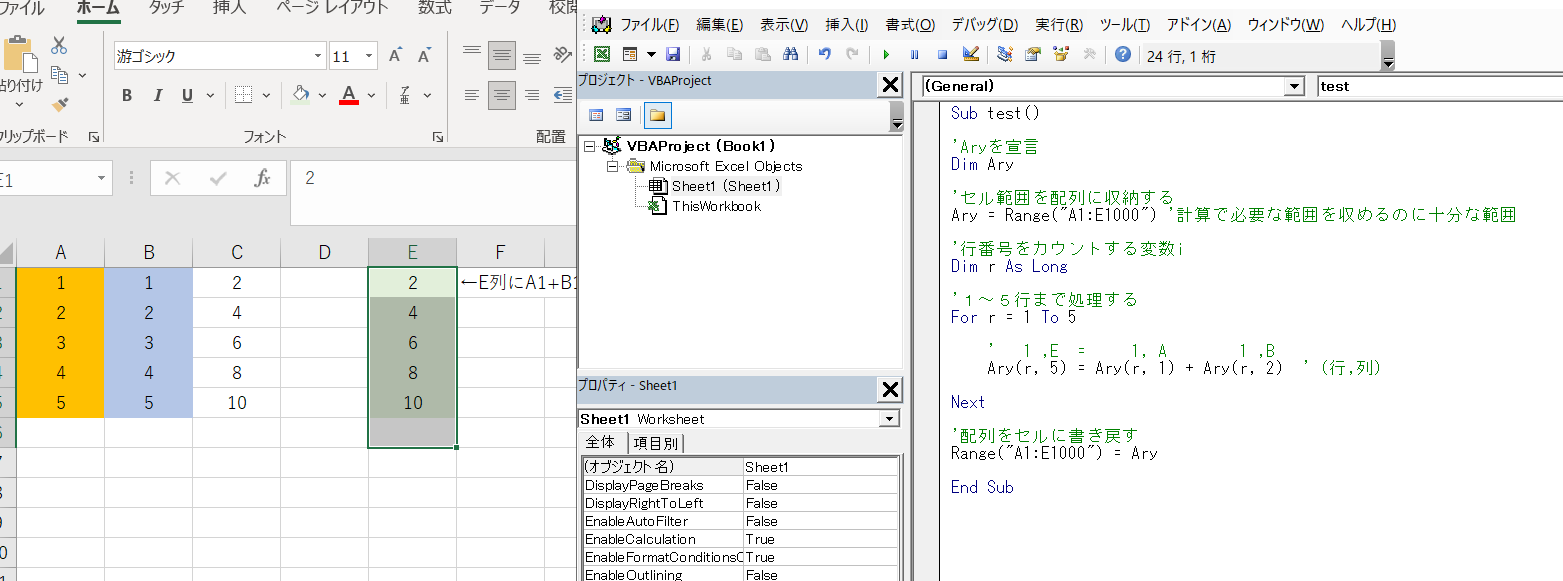Collapse the Microsoft Excel Objects tree node
This screenshot has width=1563, height=581.
tap(611, 166)
